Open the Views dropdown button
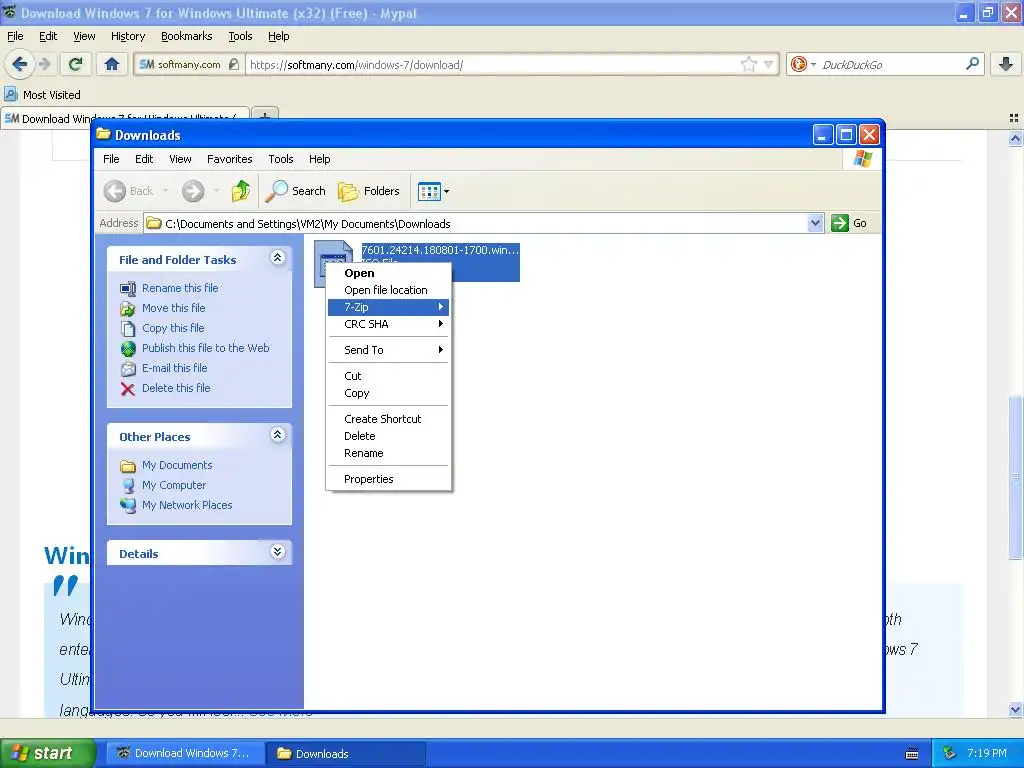Screen dimensions: 1024x768 [434, 191]
